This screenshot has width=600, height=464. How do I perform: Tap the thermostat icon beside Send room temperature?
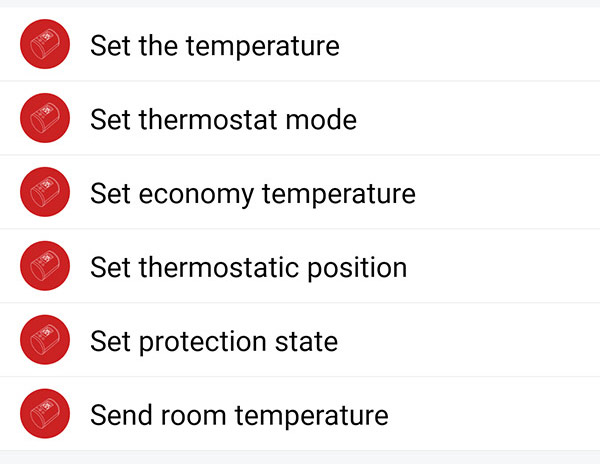click(45, 414)
